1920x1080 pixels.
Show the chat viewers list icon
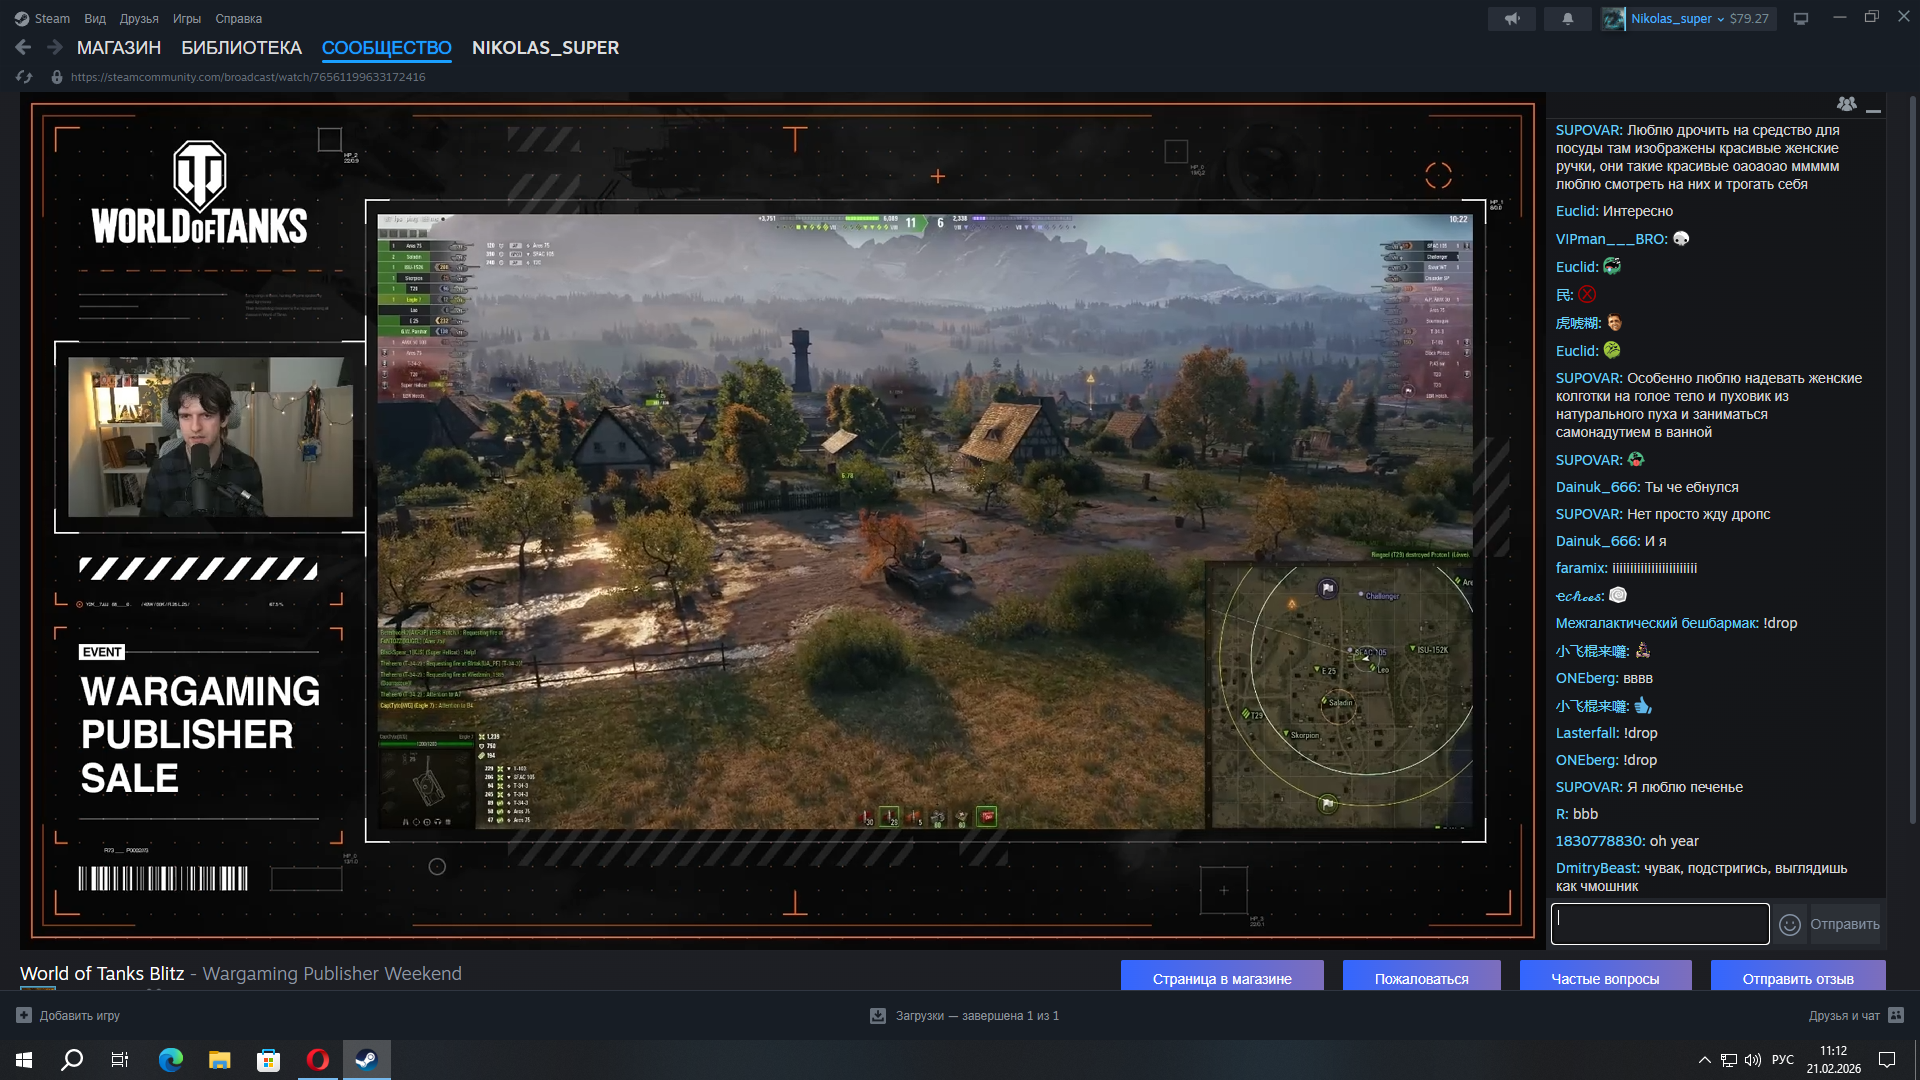tap(1846, 104)
